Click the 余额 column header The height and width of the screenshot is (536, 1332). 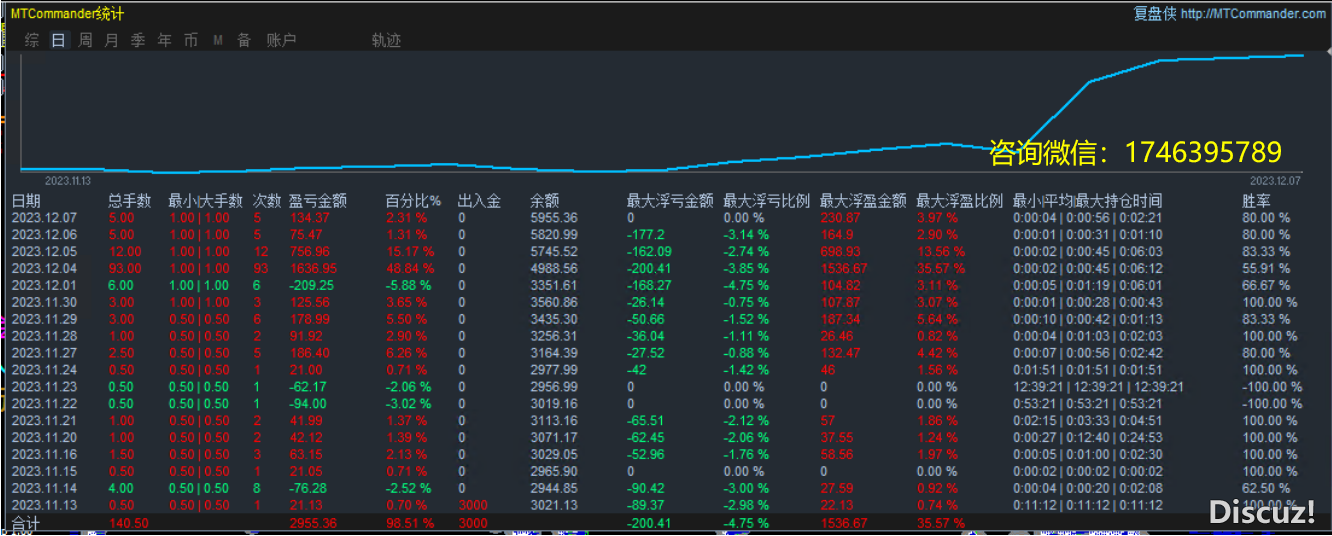[x=545, y=201]
